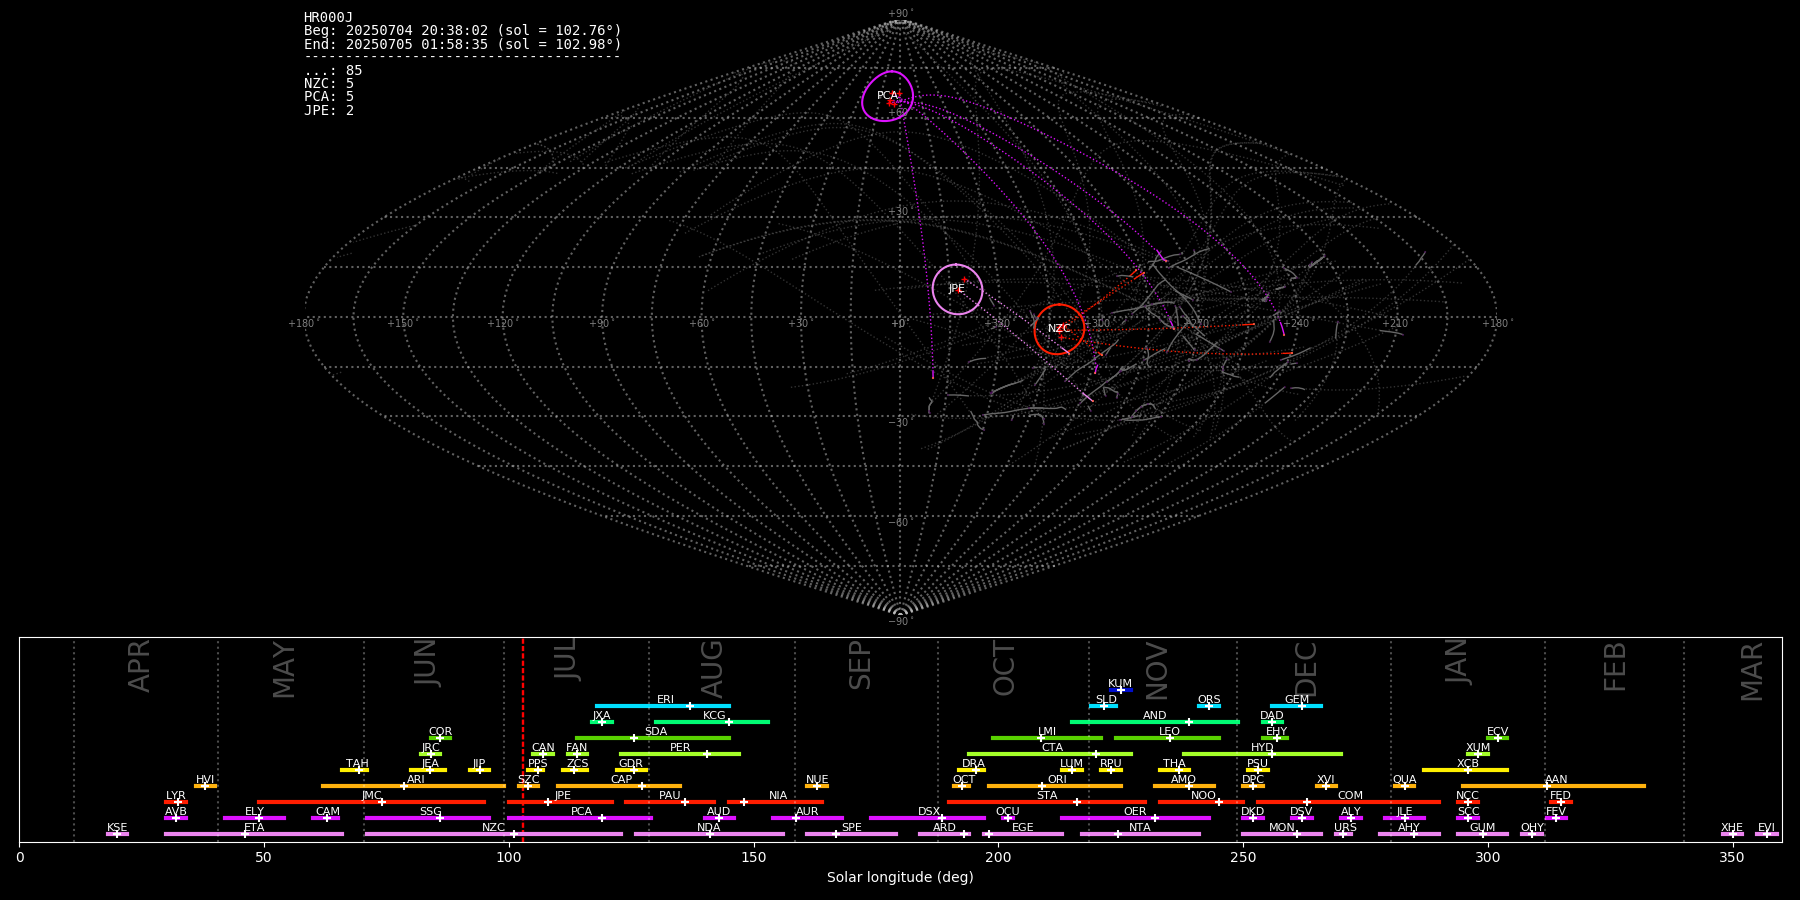This screenshot has width=1800, height=900.
Task: Click the ORI shower bar in timeline
Action: coord(1055,786)
